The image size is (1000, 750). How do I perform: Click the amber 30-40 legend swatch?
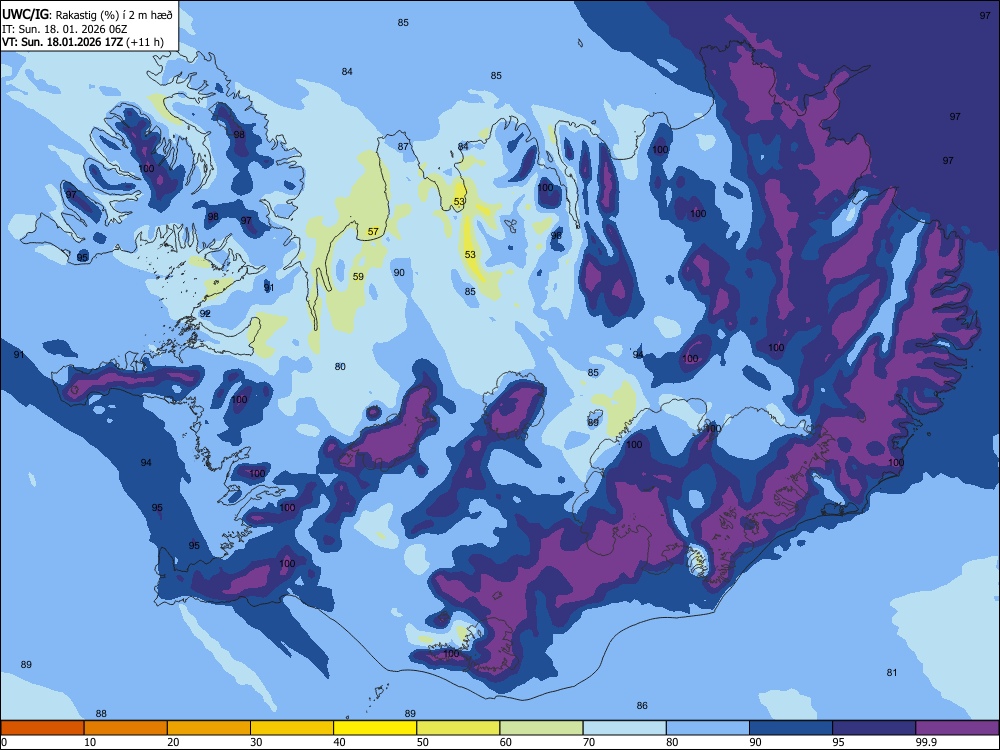click(292, 728)
